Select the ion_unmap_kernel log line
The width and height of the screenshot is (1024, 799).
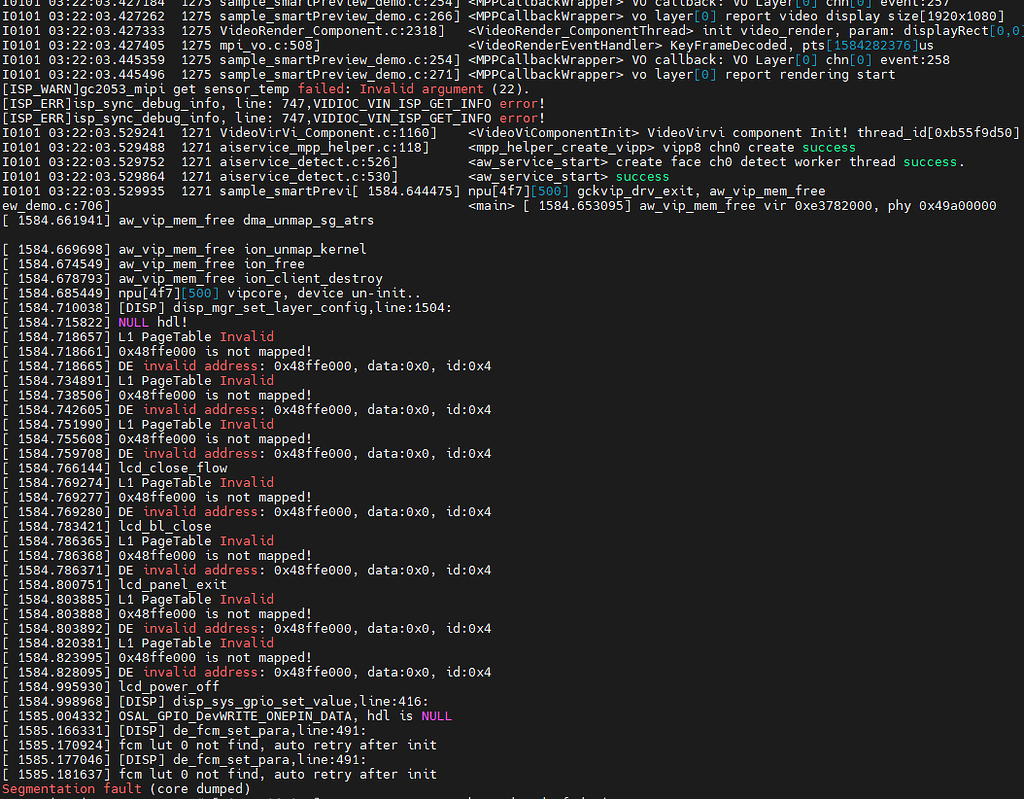[x=242, y=249]
